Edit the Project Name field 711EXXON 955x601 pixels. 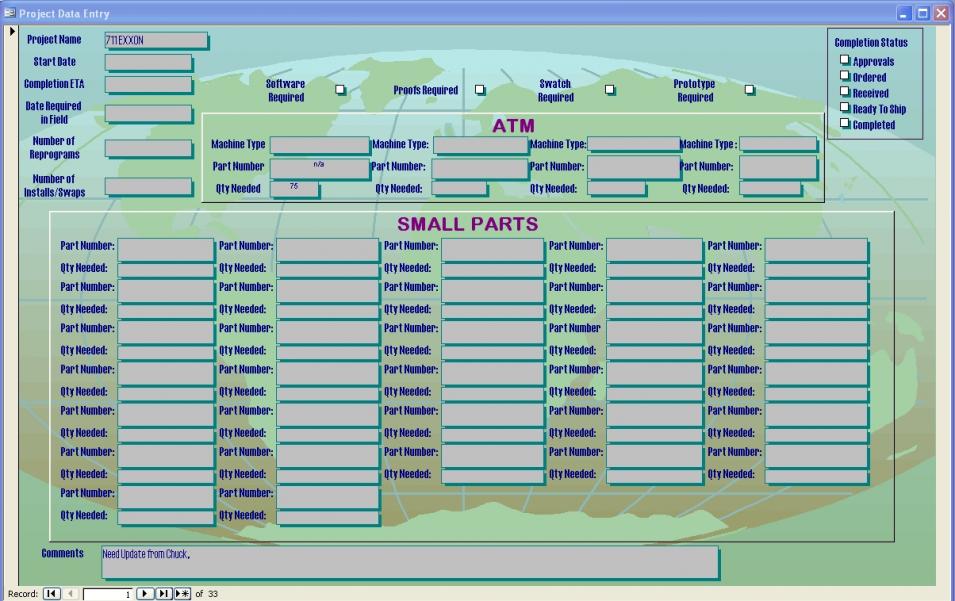click(x=155, y=40)
